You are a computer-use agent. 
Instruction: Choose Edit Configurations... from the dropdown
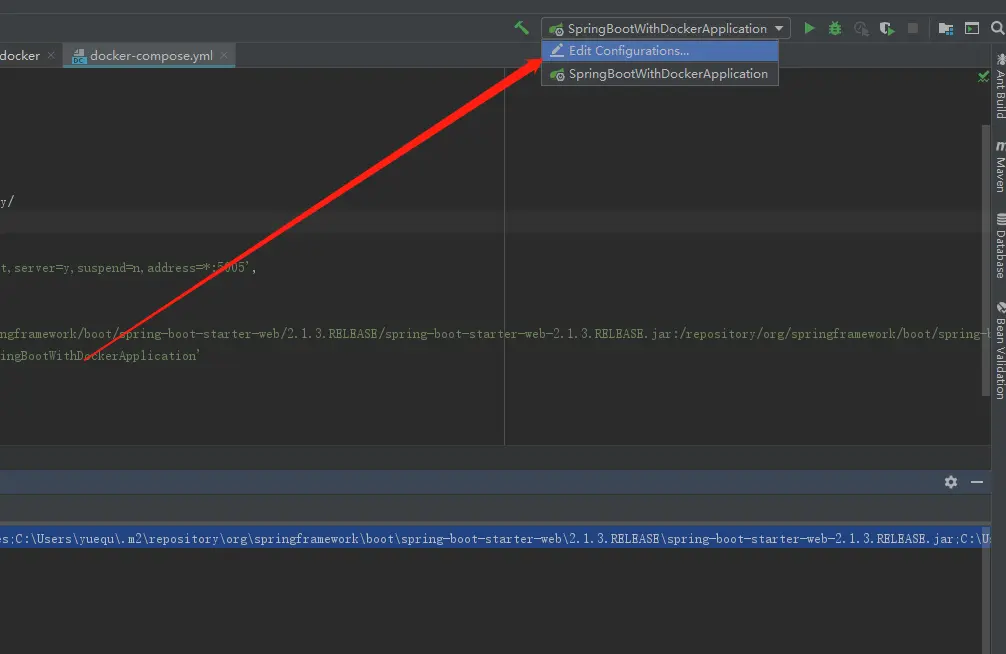click(x=660, y=51)
